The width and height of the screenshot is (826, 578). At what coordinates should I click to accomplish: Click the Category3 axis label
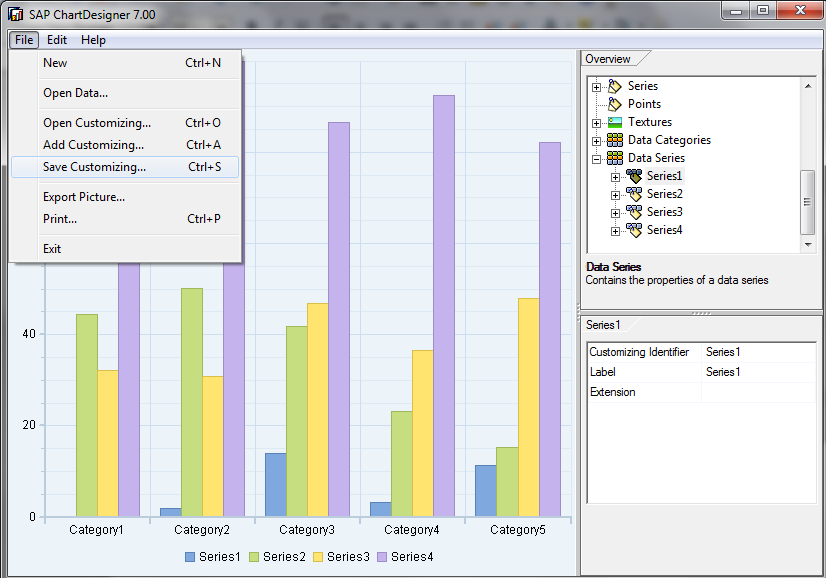307,530
